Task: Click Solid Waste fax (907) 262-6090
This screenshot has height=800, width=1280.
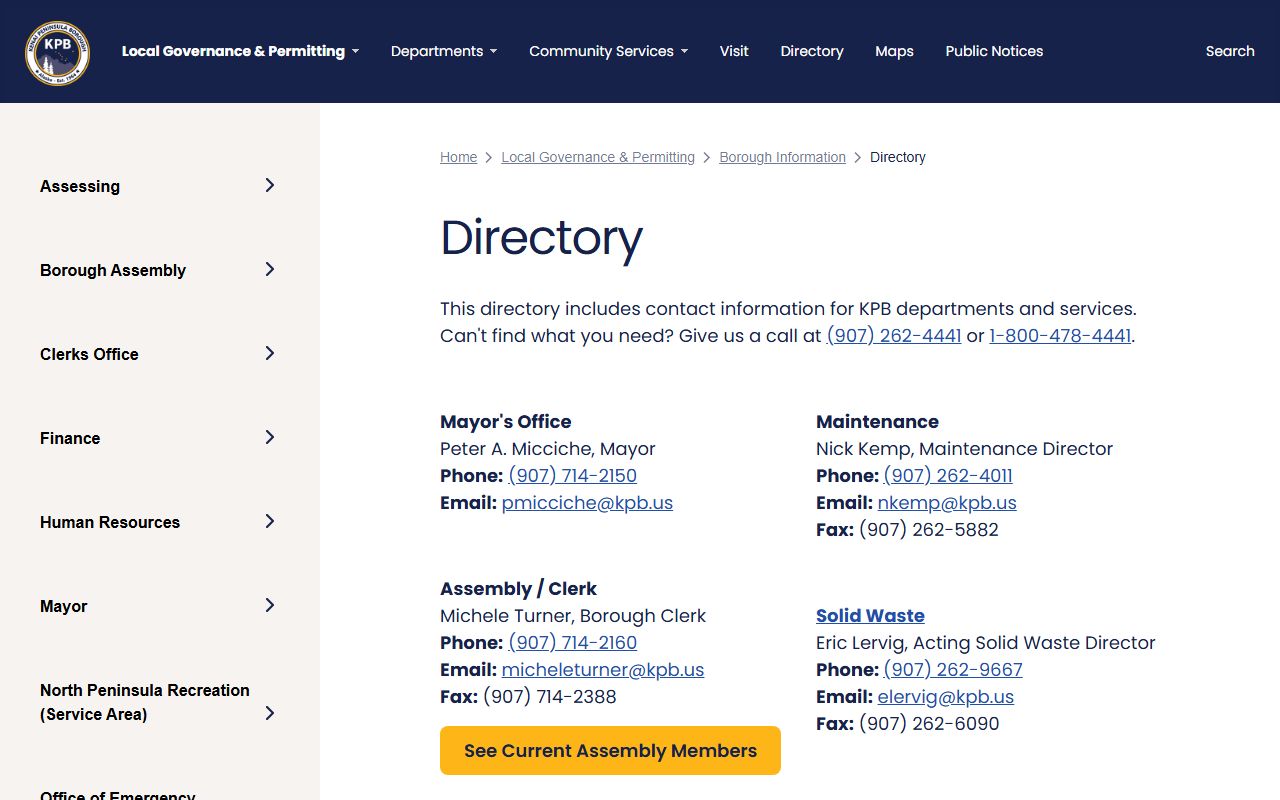Action: pos(929,724)
